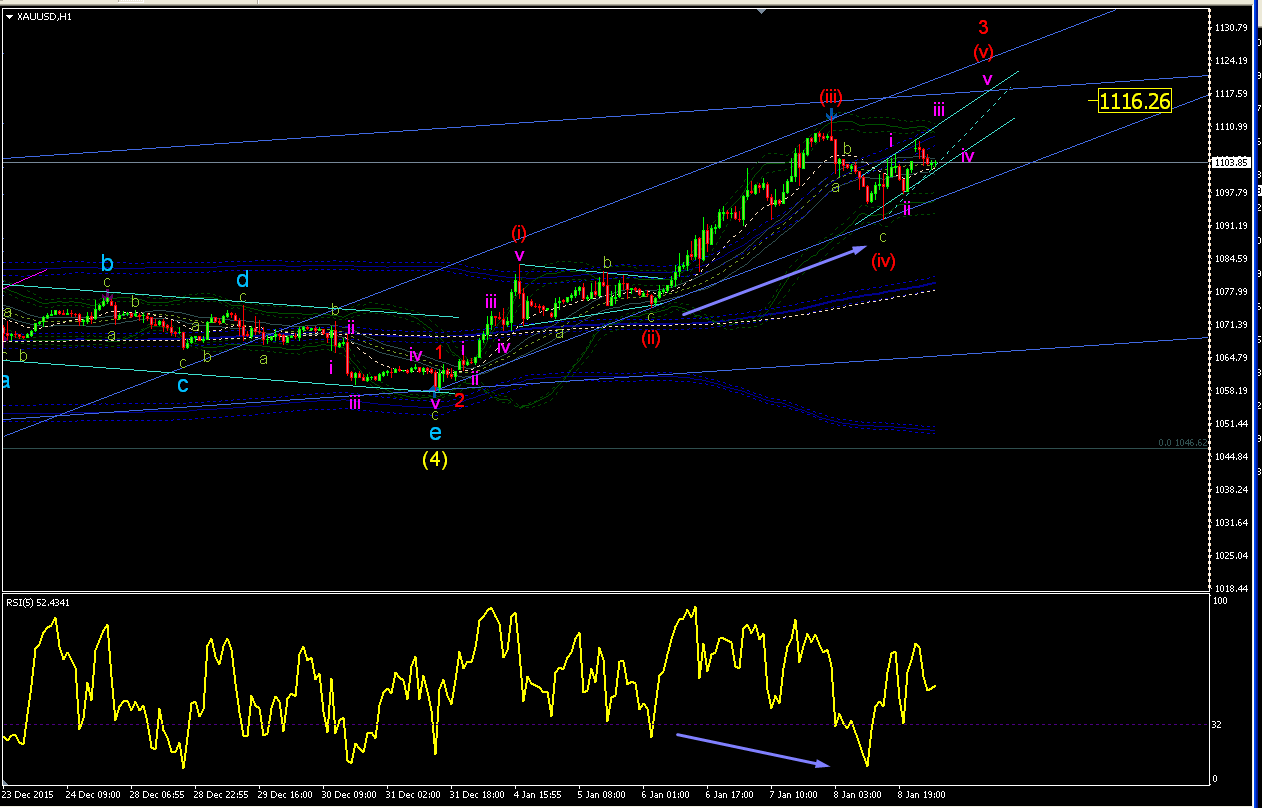The height and width of the screenshot is (808, 1262).
Task: Click the 23 Dec 2015 date label
Action: point(28,795)
